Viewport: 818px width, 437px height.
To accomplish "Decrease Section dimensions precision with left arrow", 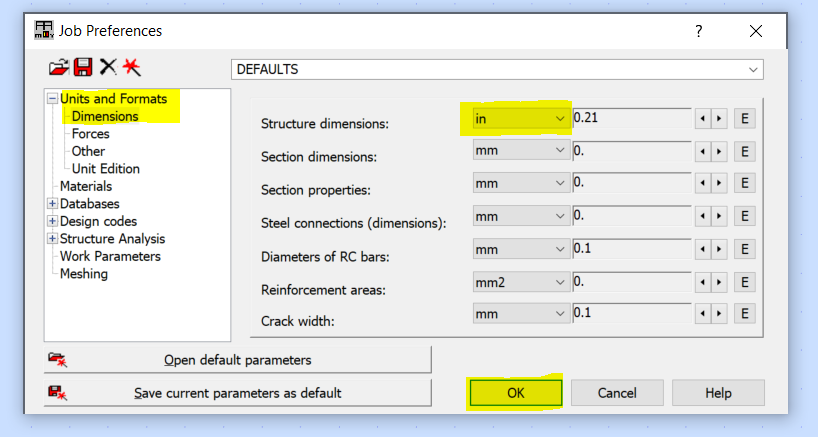I will point(703,152).
